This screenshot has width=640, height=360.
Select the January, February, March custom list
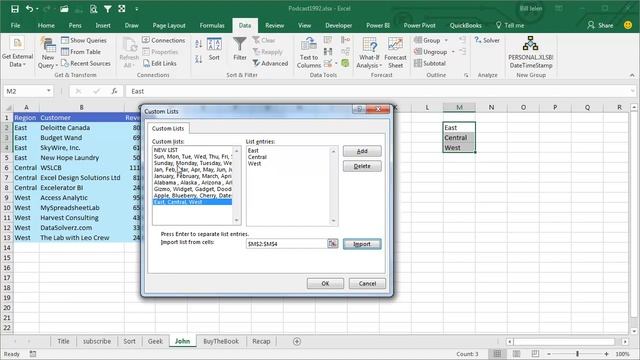[x=192, y=176]
